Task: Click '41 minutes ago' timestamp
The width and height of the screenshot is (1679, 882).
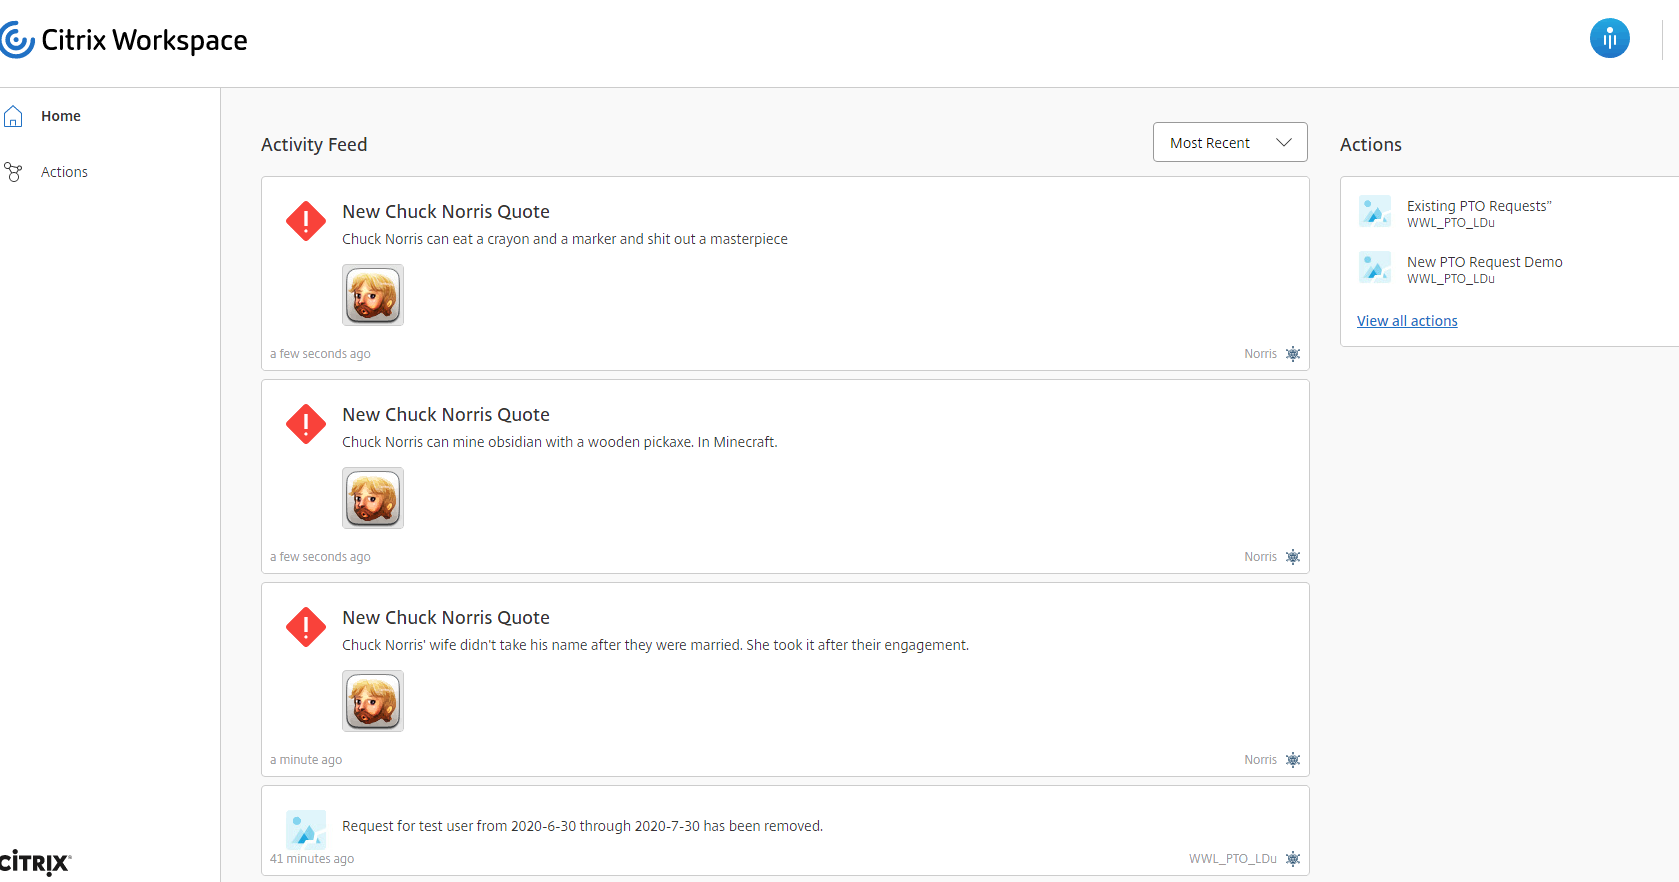Action: coord(312,859)
